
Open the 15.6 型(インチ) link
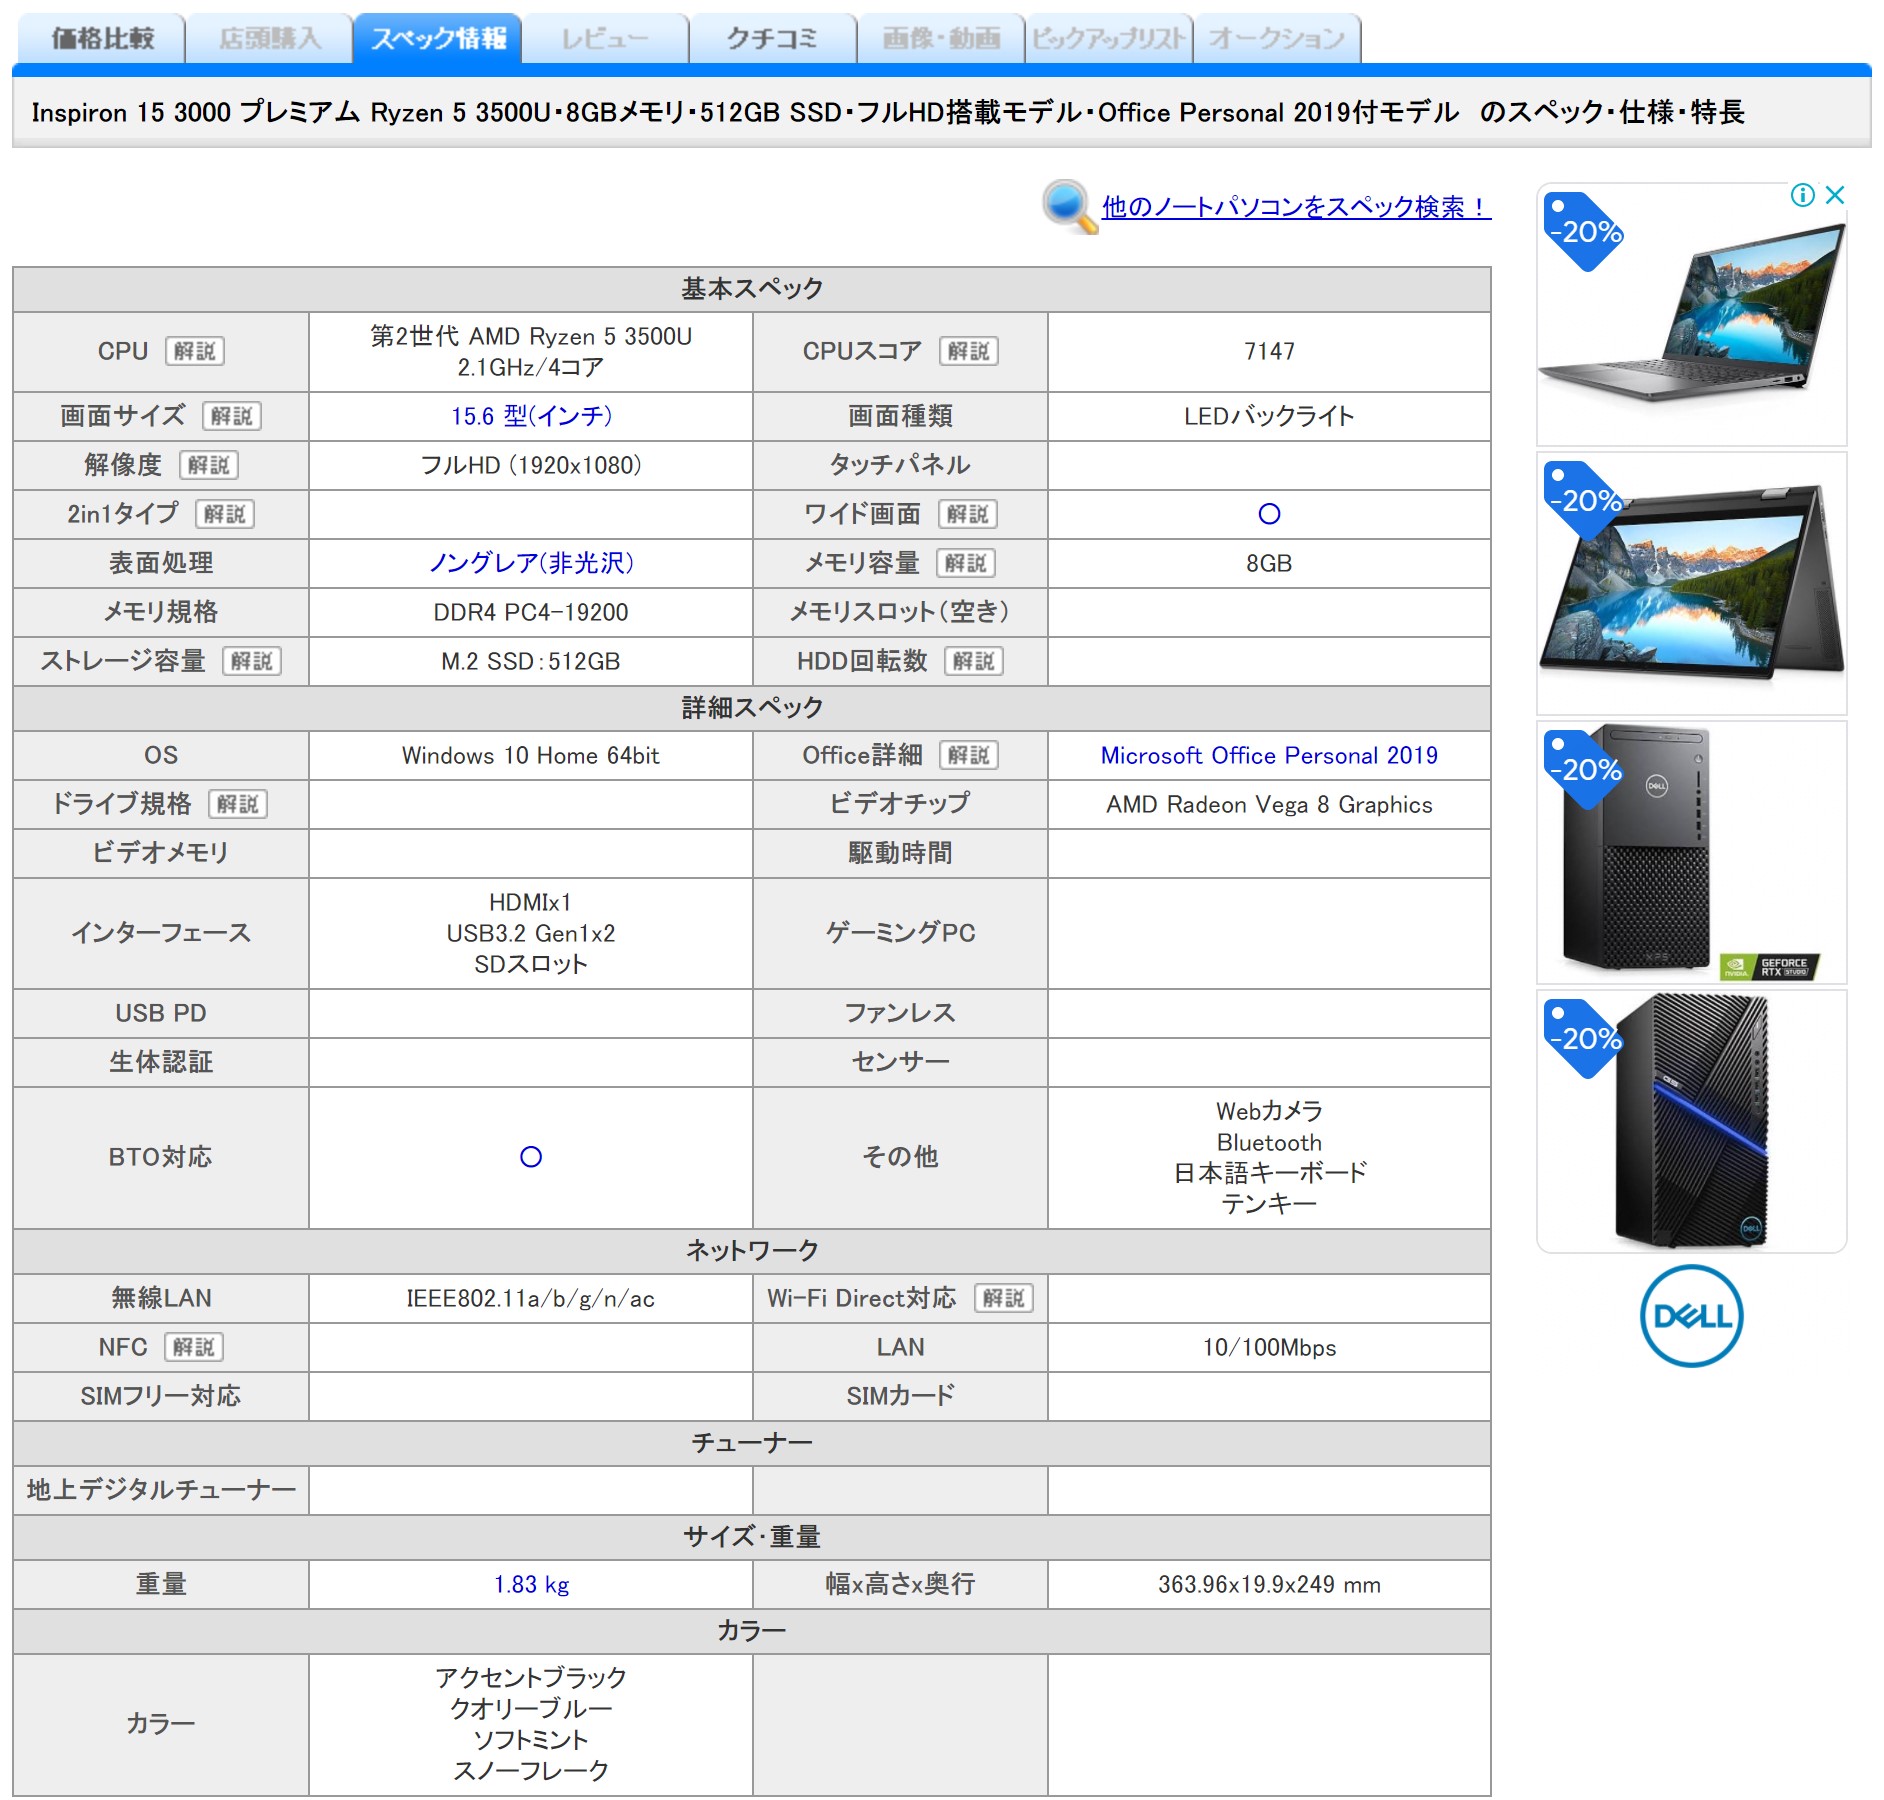coord(531,416)
